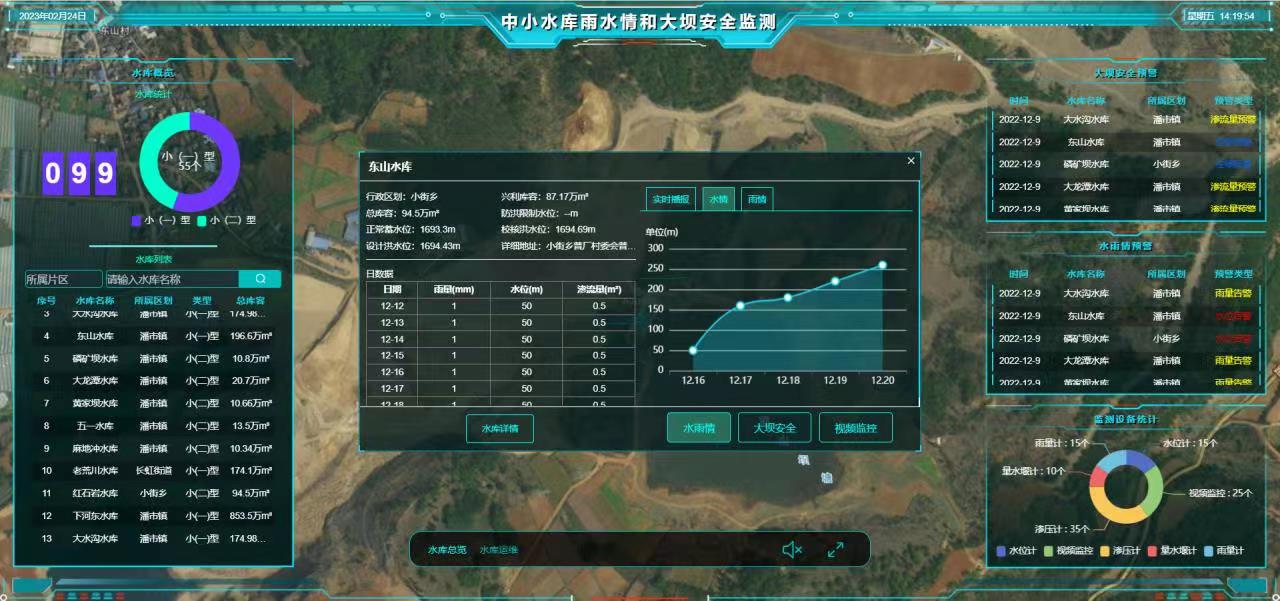Screen dimensions: 1280x601
Task: Open the 大坝安全 section button
Action: (x=774, y=428)
